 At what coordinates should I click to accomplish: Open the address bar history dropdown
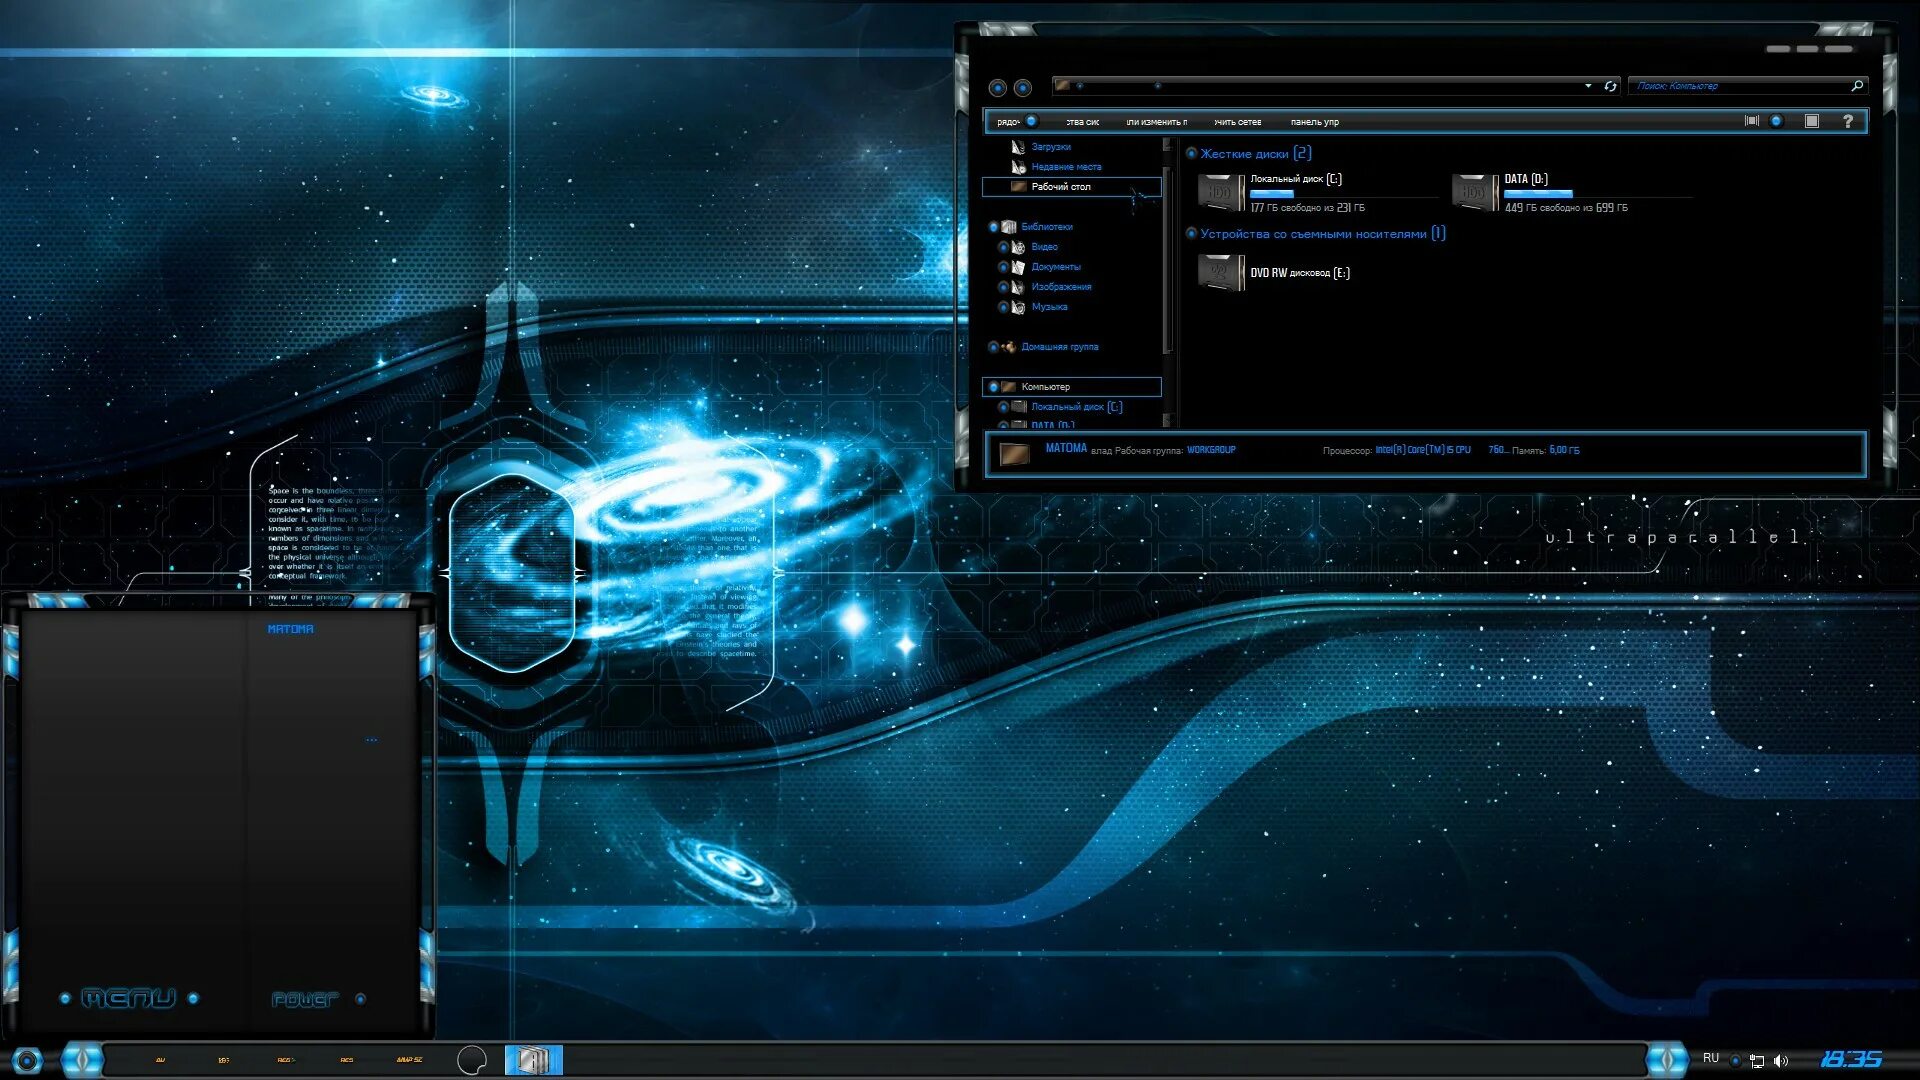[x=1588, y=86]
